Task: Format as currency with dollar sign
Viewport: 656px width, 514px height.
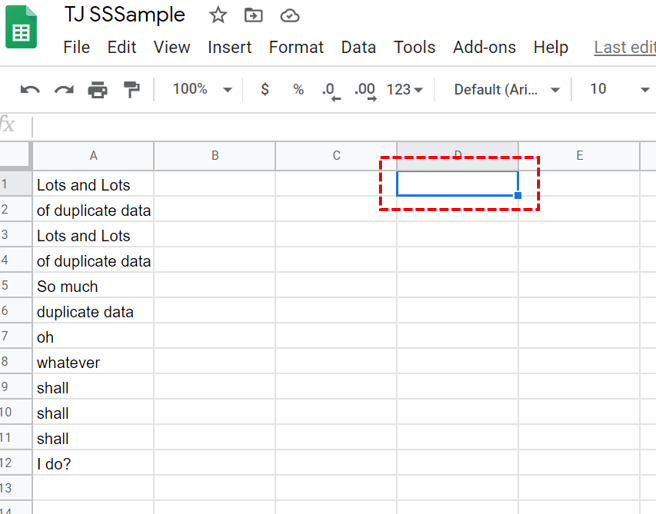Action: coord(264,89)
